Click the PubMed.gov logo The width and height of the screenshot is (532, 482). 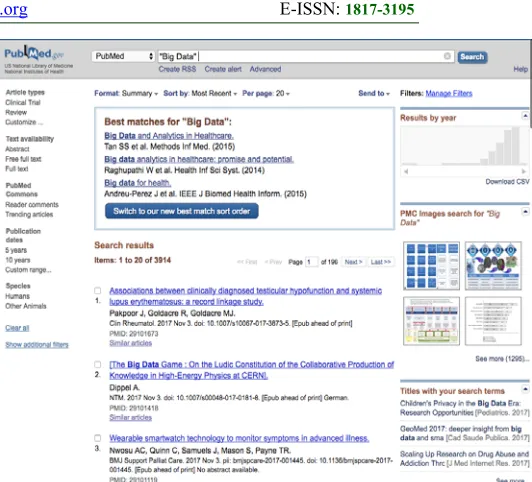pos(34,54)
